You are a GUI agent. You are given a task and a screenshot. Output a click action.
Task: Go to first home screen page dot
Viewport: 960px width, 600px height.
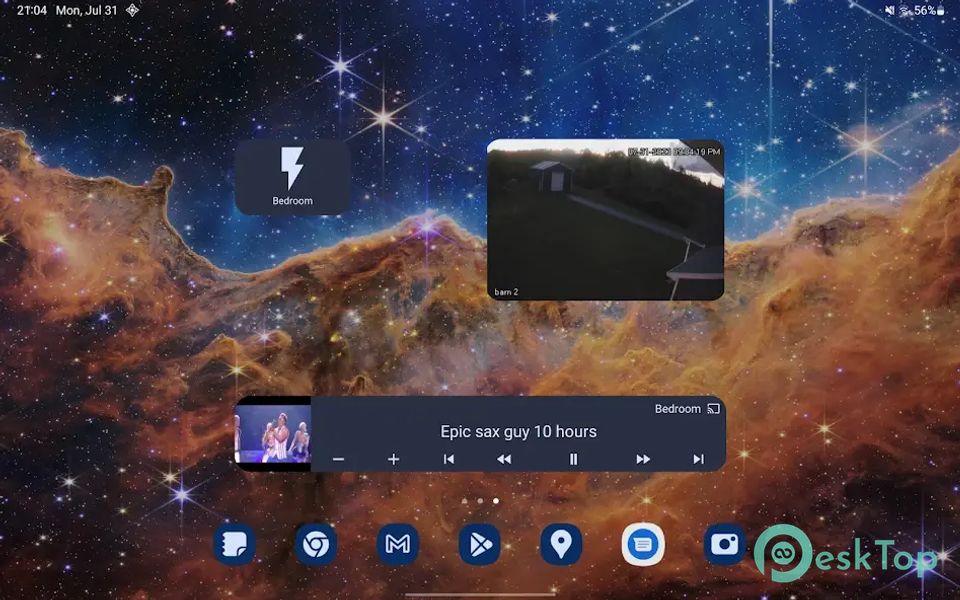pyautogui.click(x=465, y=501)
